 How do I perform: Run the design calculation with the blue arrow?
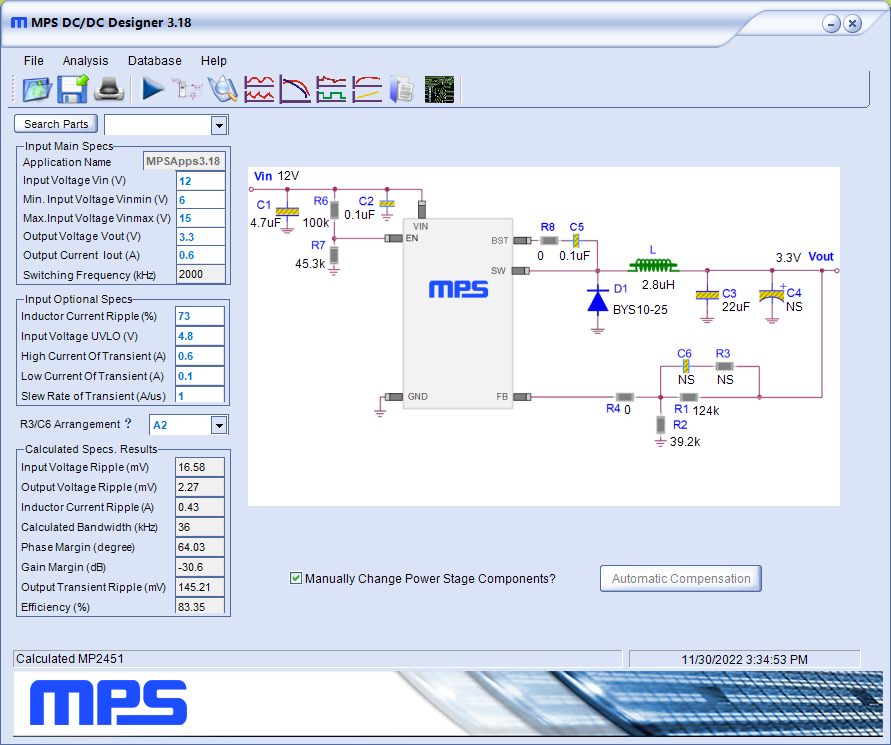(x=152, y=90)
